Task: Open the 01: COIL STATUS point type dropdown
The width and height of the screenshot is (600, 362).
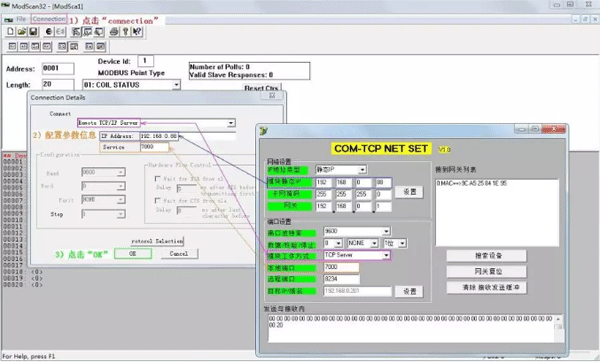Action: pos(176,85)
